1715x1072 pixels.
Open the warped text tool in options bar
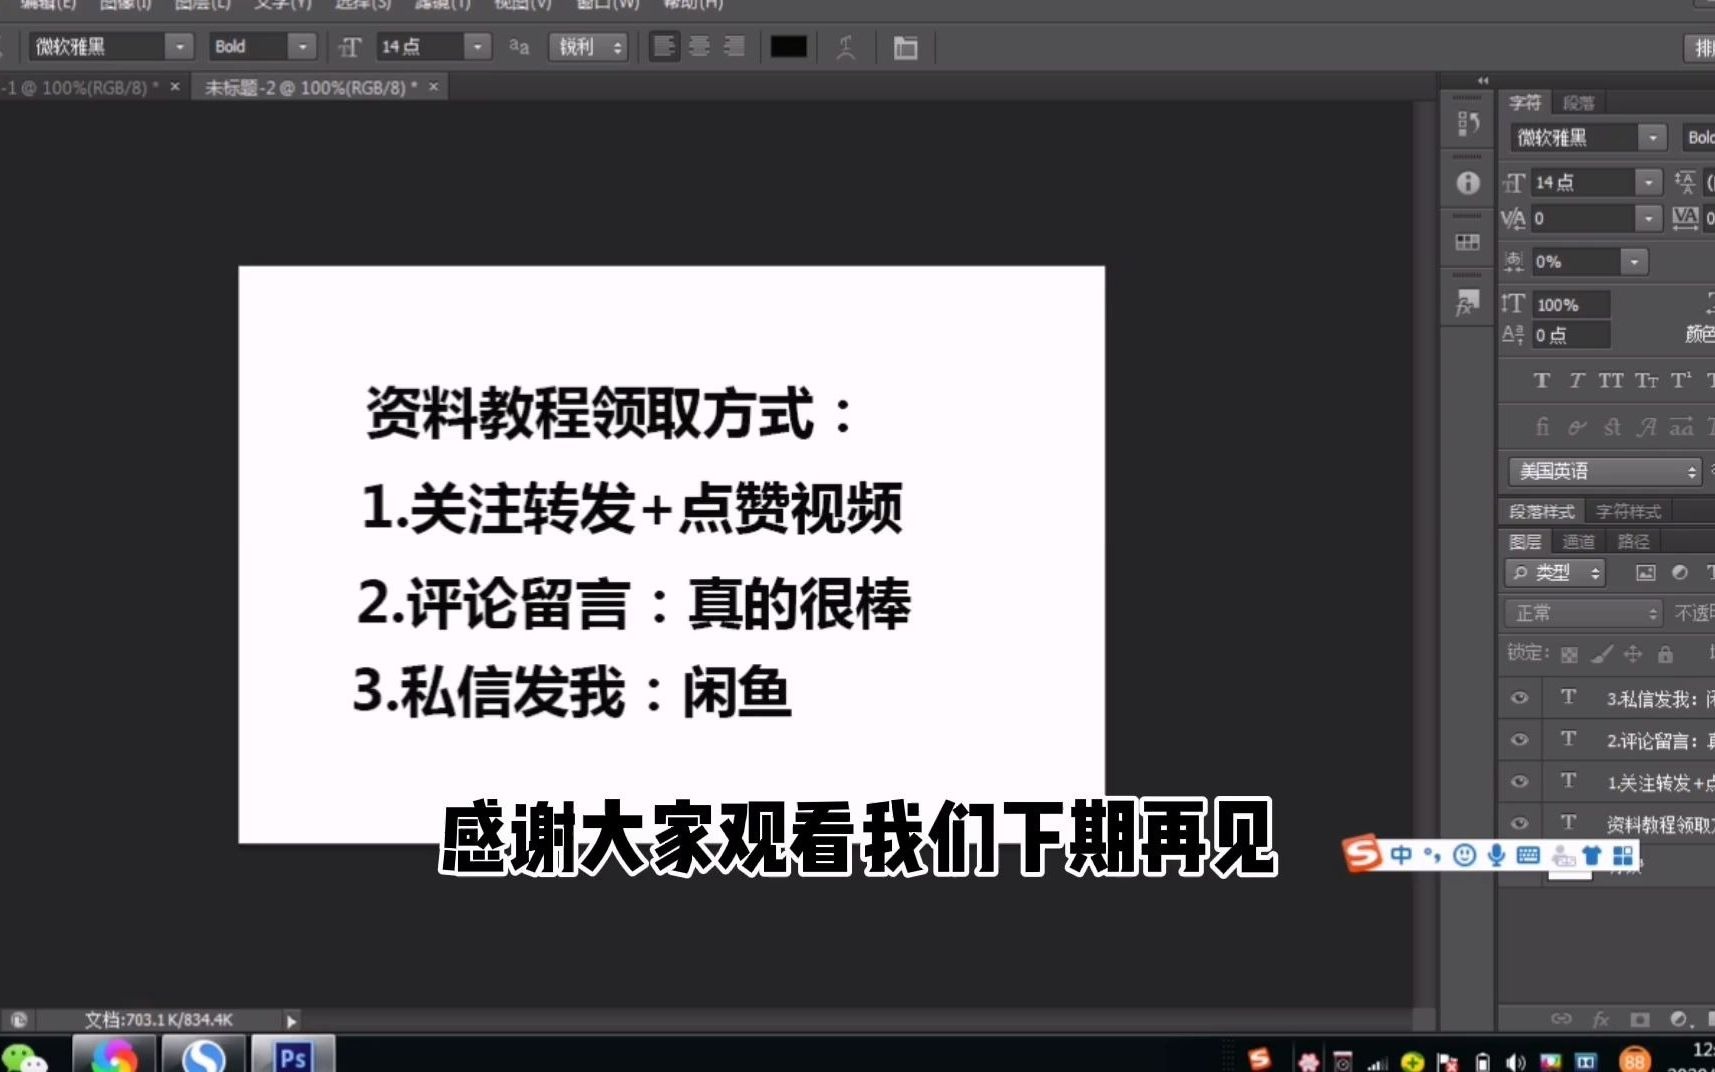click(x=846, y=47)
